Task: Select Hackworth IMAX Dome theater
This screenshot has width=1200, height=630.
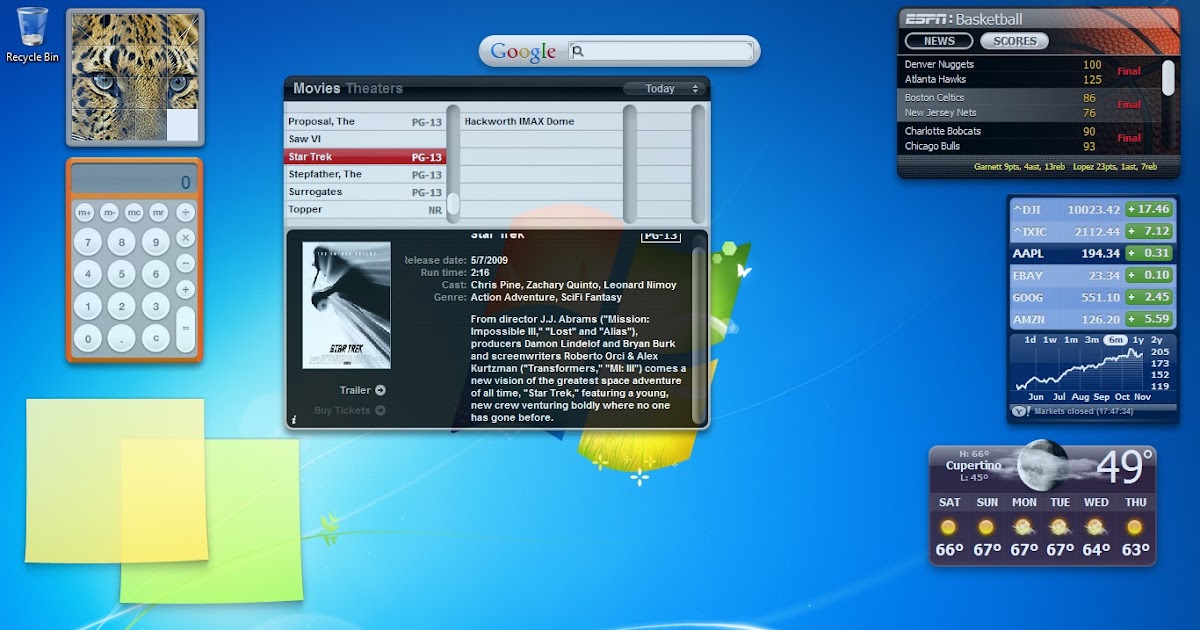Action: pos(542,122)
